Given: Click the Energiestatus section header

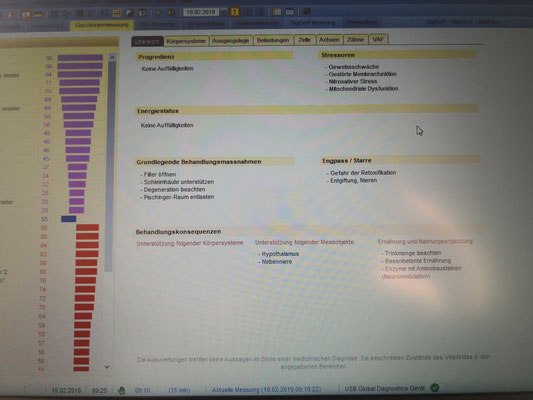Looking at the screenshot, I should pyautogui.click(x=307, y=110).
